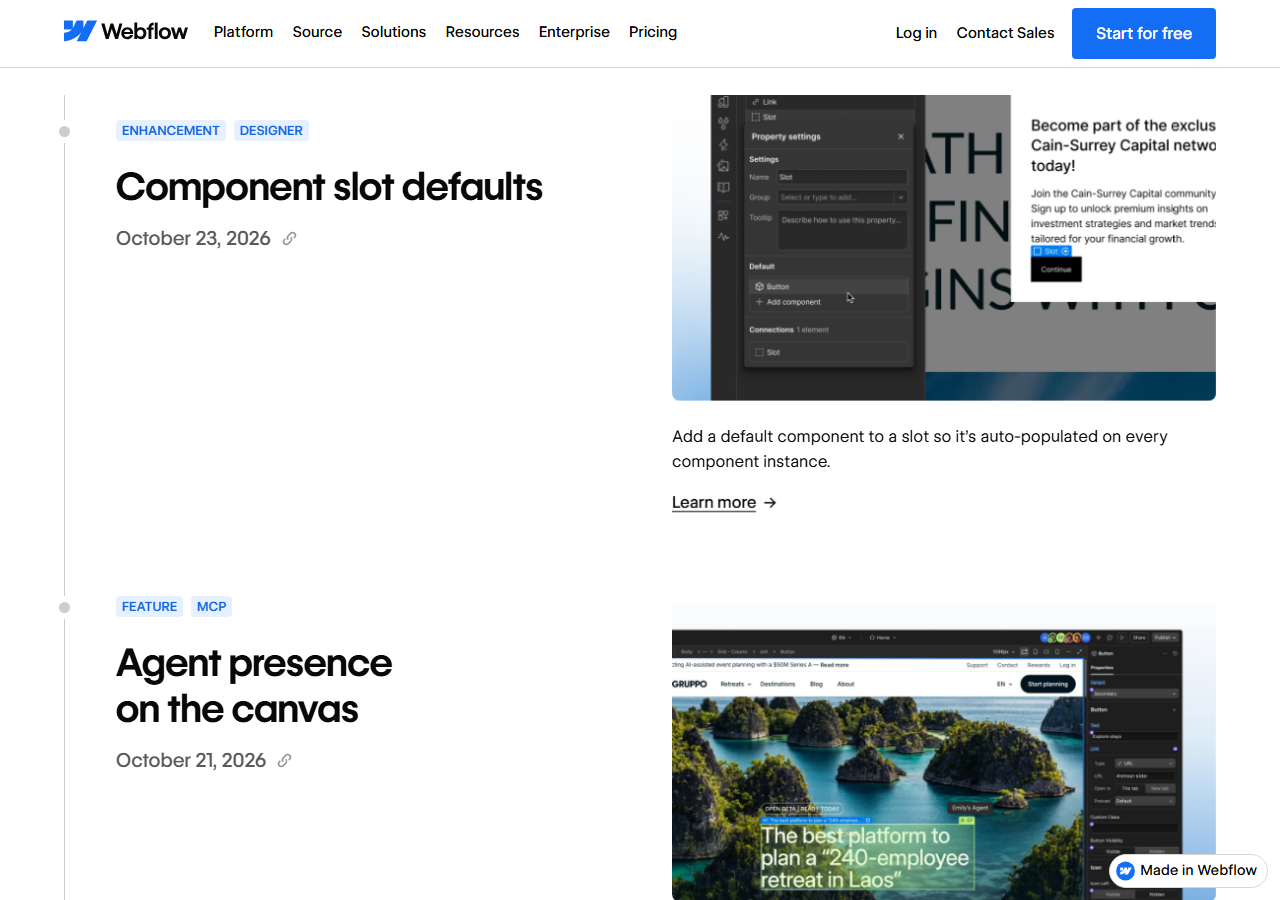Open the Source menu item
This screenshot has width=1280, height=900.
click(317, 32)
